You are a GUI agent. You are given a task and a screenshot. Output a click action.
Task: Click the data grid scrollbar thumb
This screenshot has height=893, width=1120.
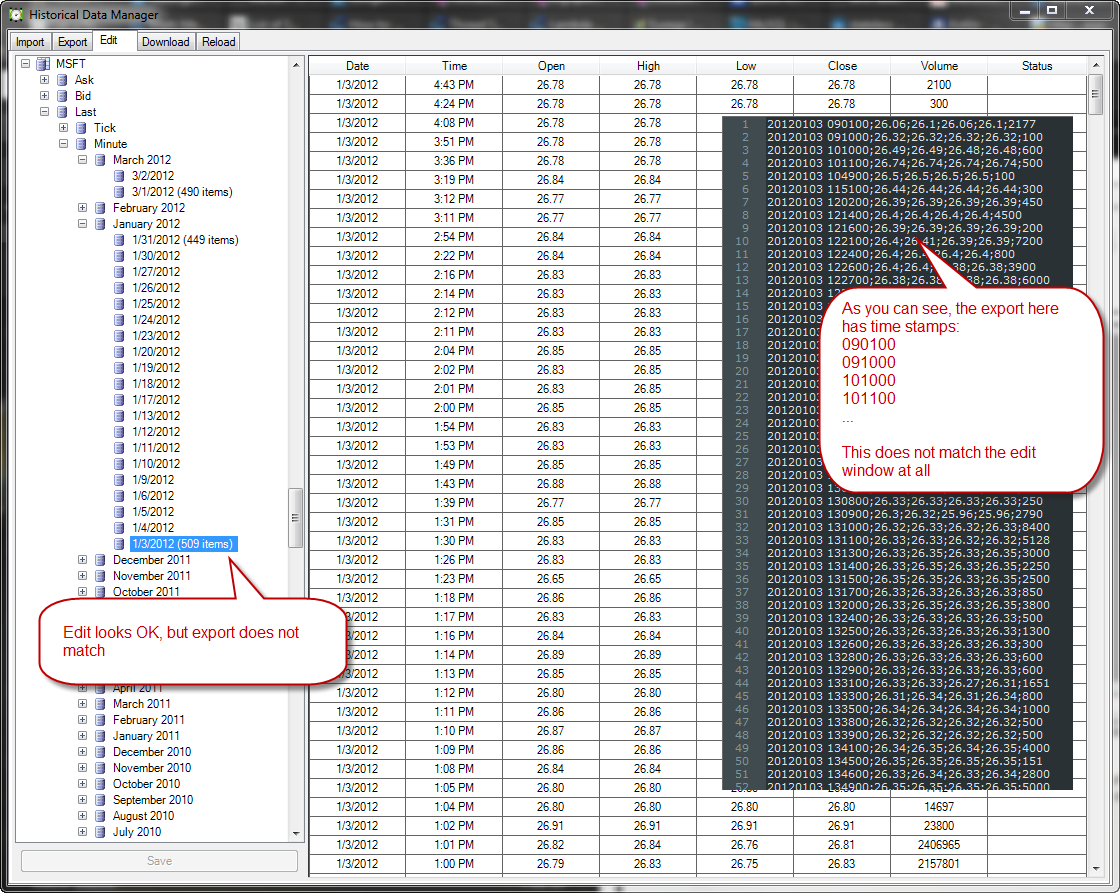coord(1096,95)
